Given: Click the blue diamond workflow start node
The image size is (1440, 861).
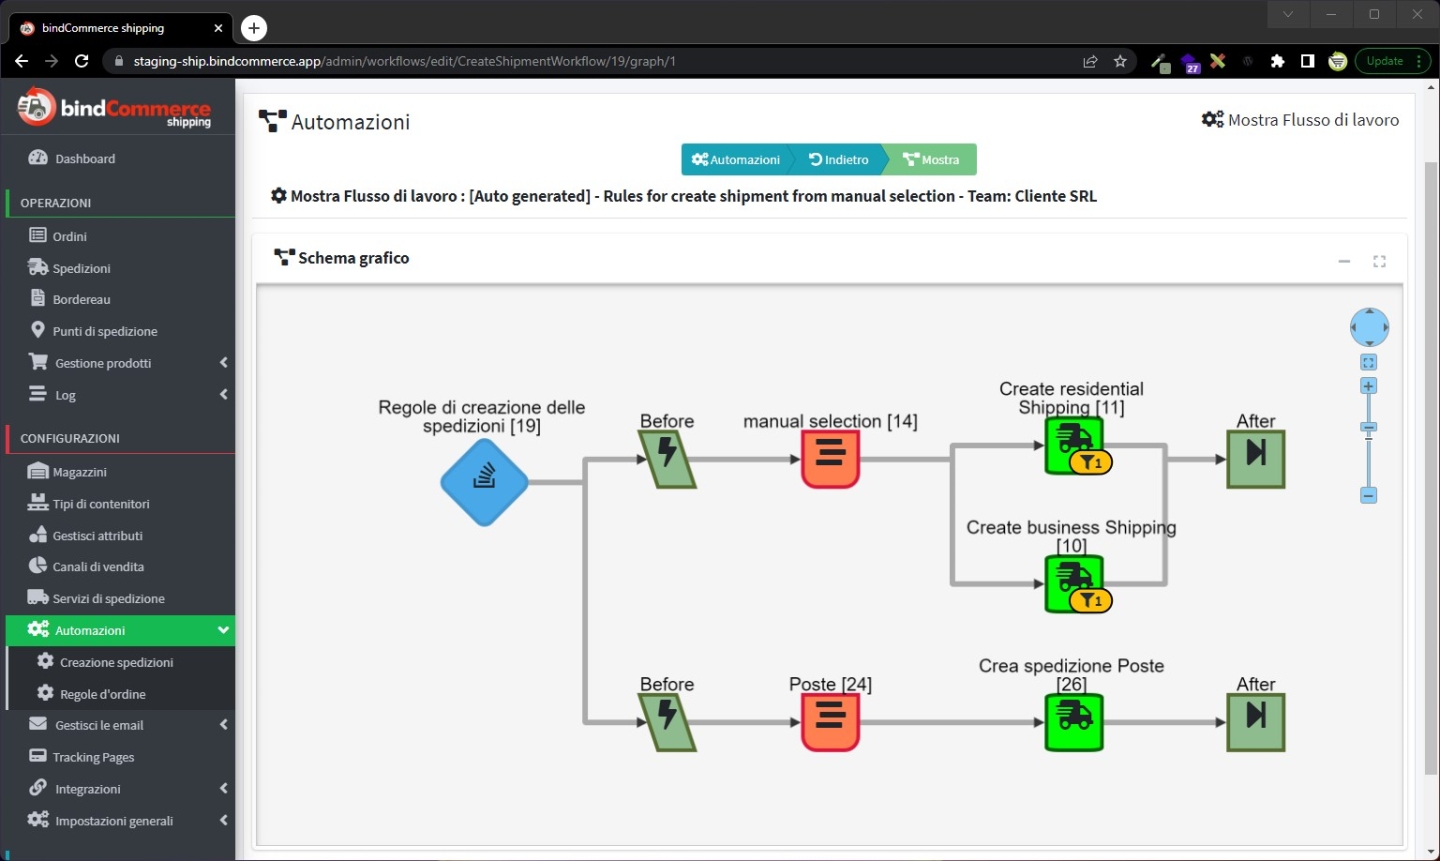Looking at the screenshot, I should click(x=484, y=481).
